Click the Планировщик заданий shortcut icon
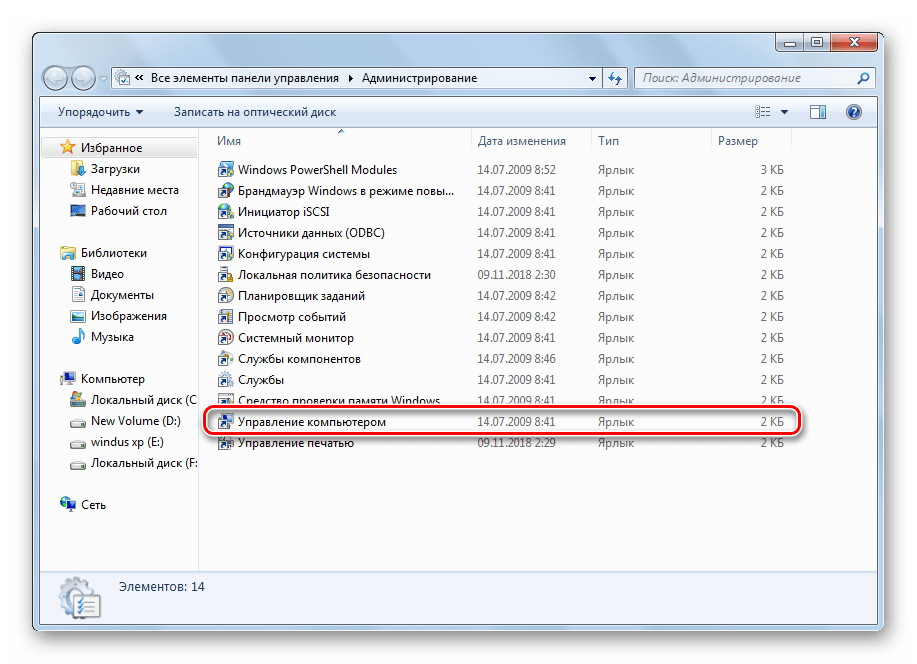Image resolution: width=917 pixels, height=664 pixels. pyautogui.click(x=225, y=296)
